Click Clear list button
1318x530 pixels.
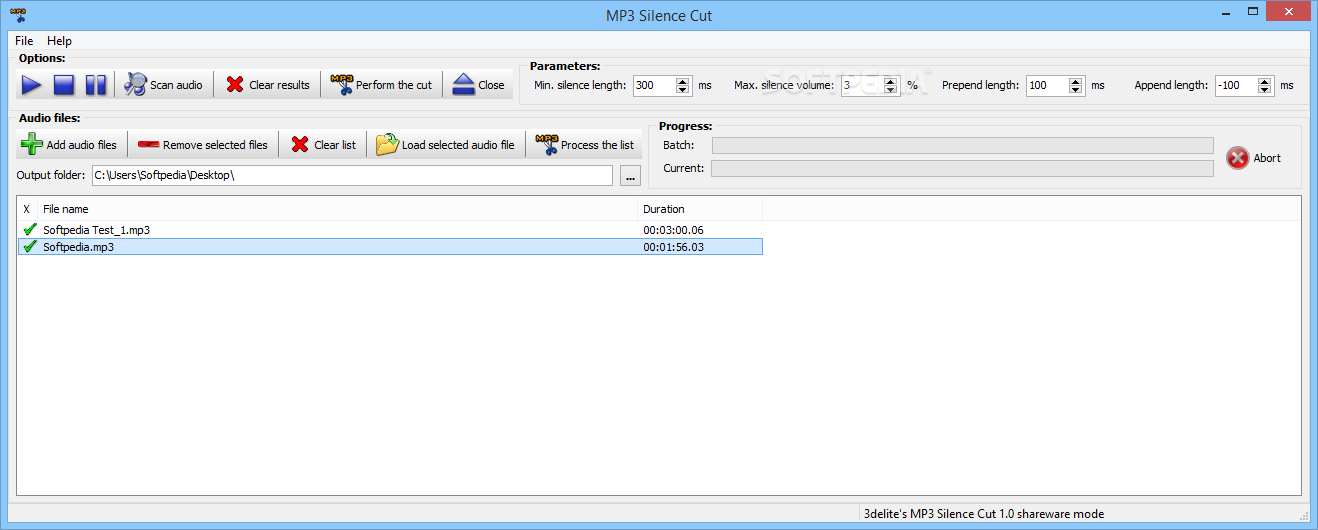[323, 145]
